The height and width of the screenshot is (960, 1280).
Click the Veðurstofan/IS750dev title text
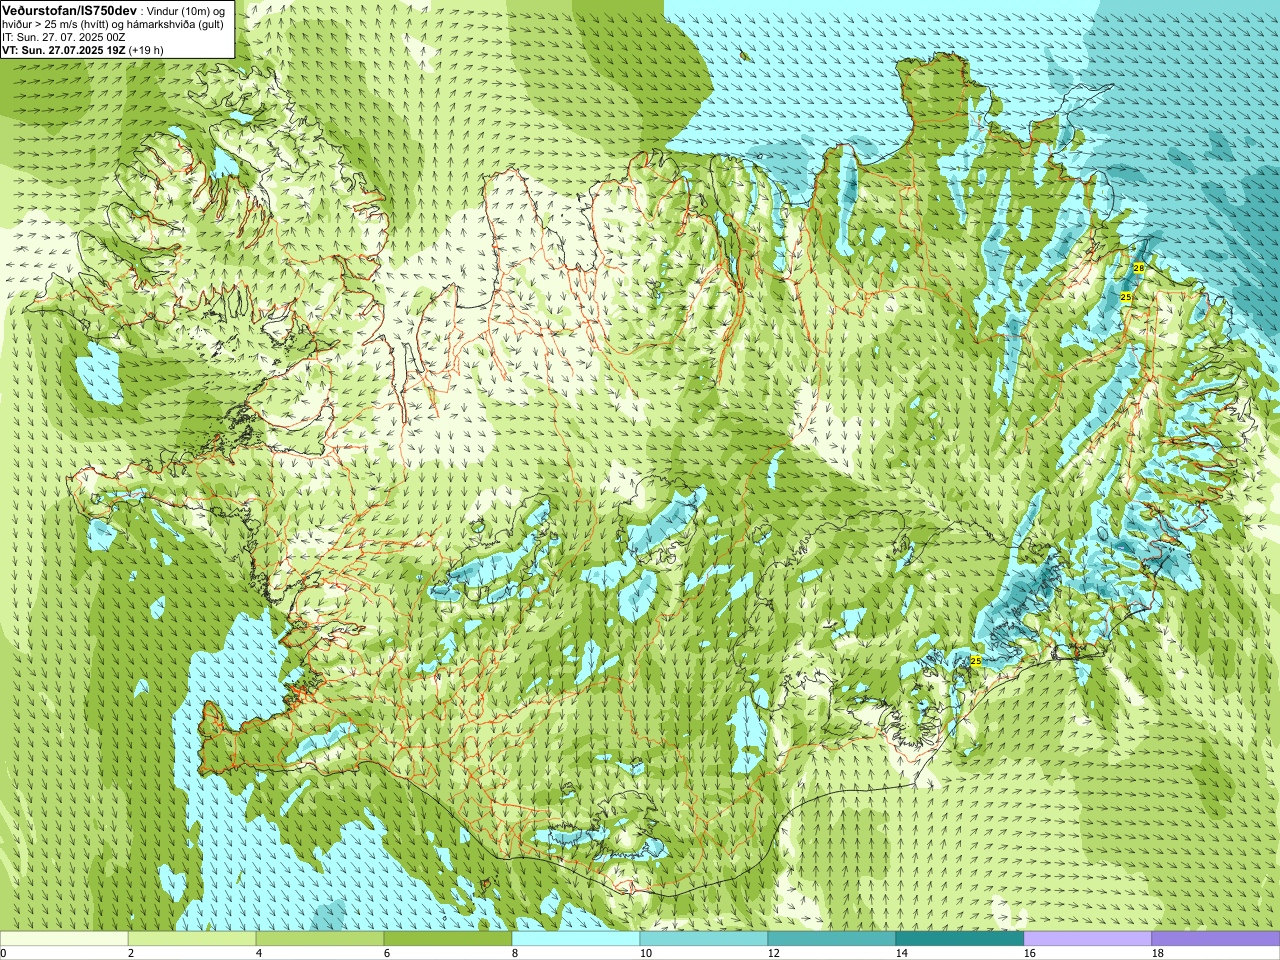click(x=69, y=9)
